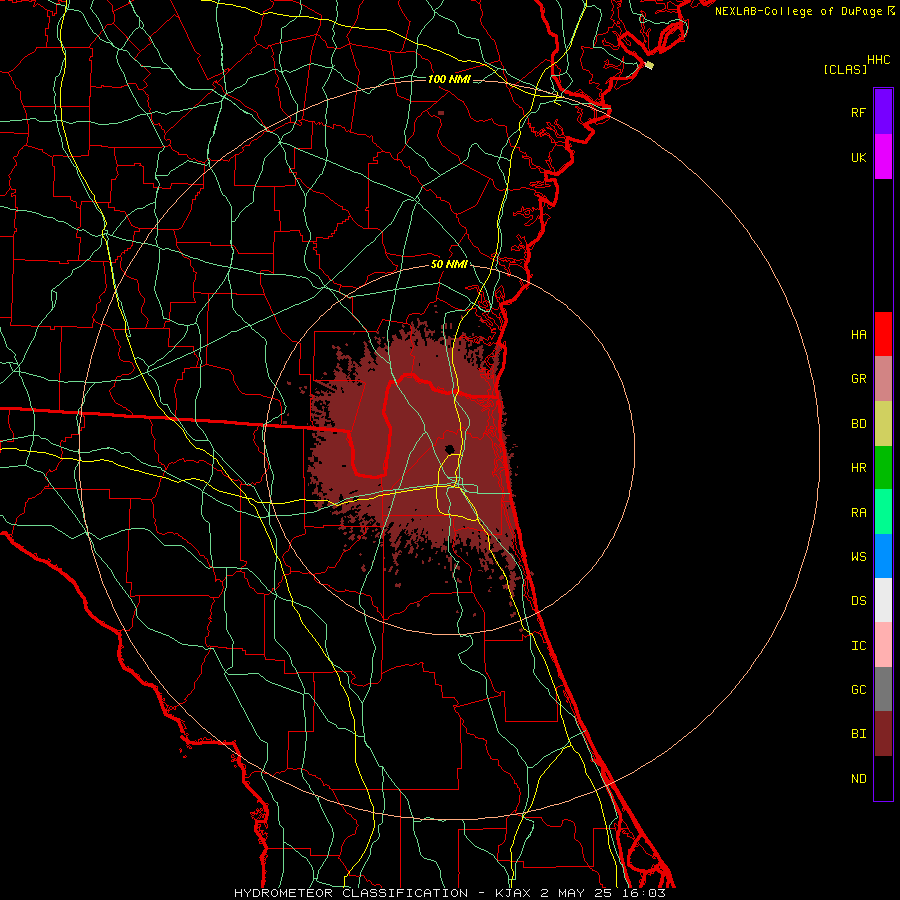The height and width of the screenshot is (900, 900).
Task: Click the UK legend label
Action: point(858,157)
